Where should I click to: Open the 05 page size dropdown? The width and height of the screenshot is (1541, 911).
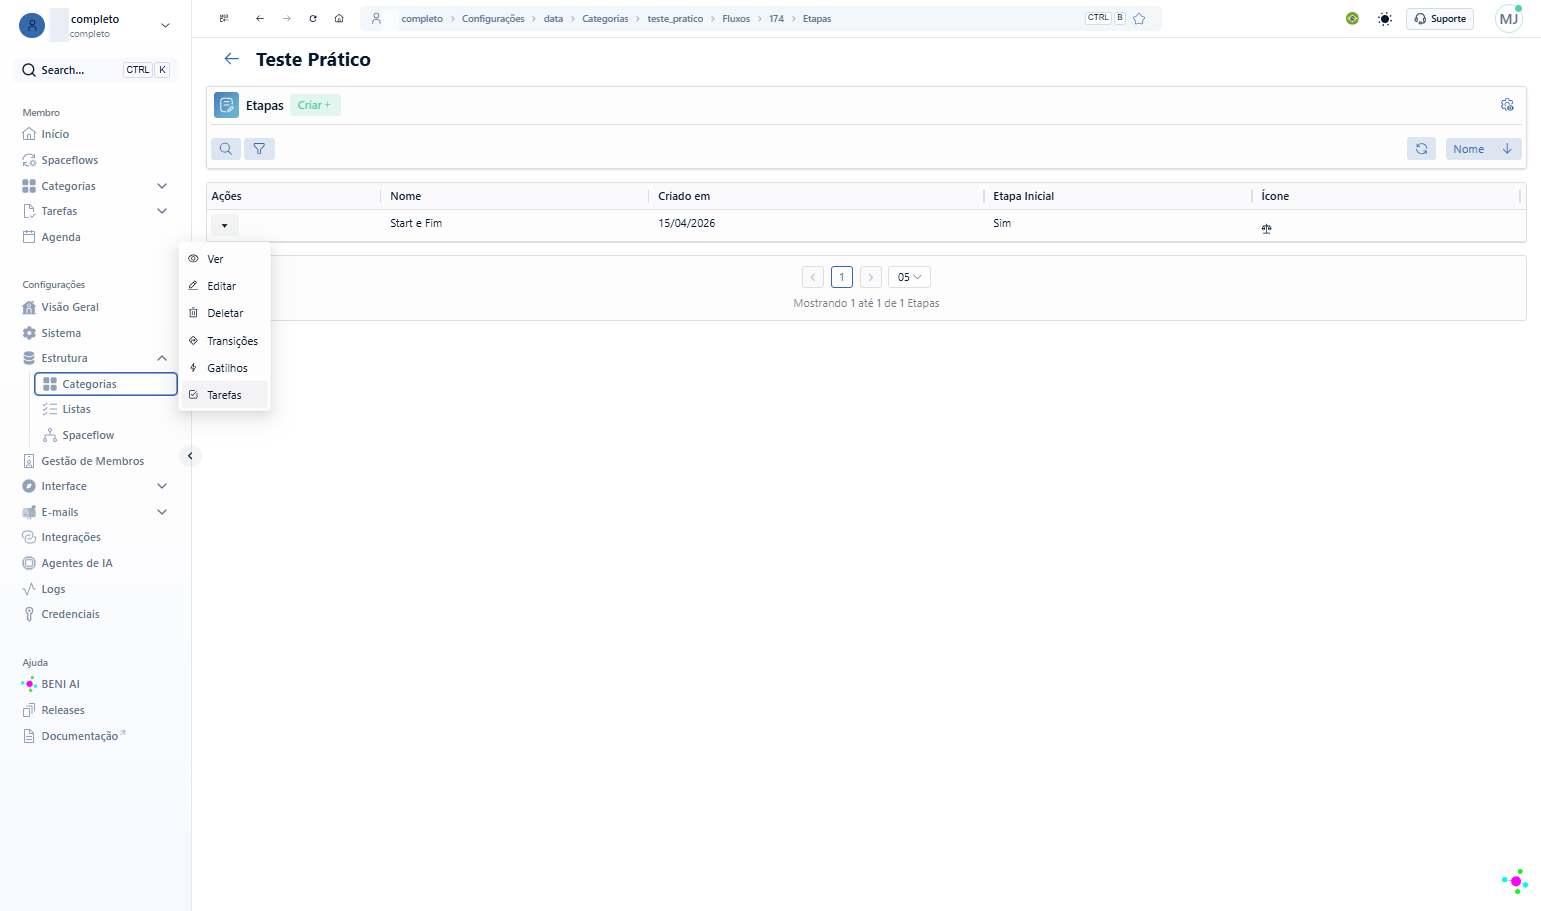click(909, 277)
